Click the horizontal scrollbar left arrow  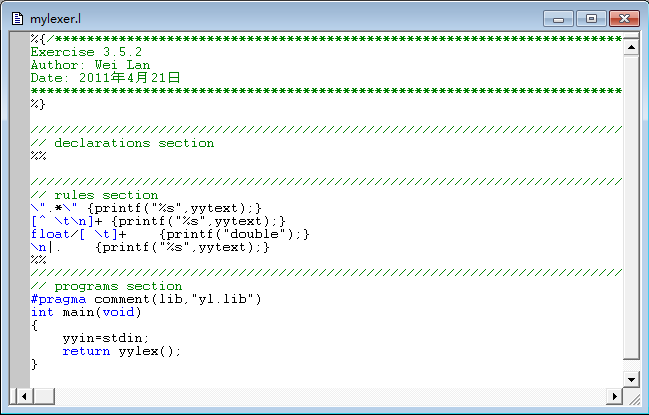[24, 396]
